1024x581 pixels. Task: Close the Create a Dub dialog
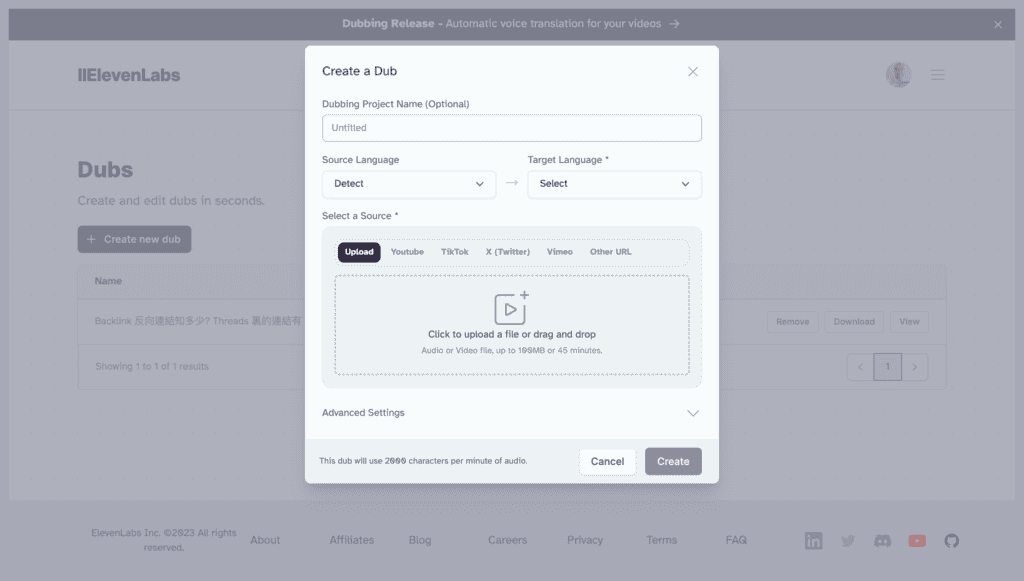pyautogui.click(x=693, y=72)
